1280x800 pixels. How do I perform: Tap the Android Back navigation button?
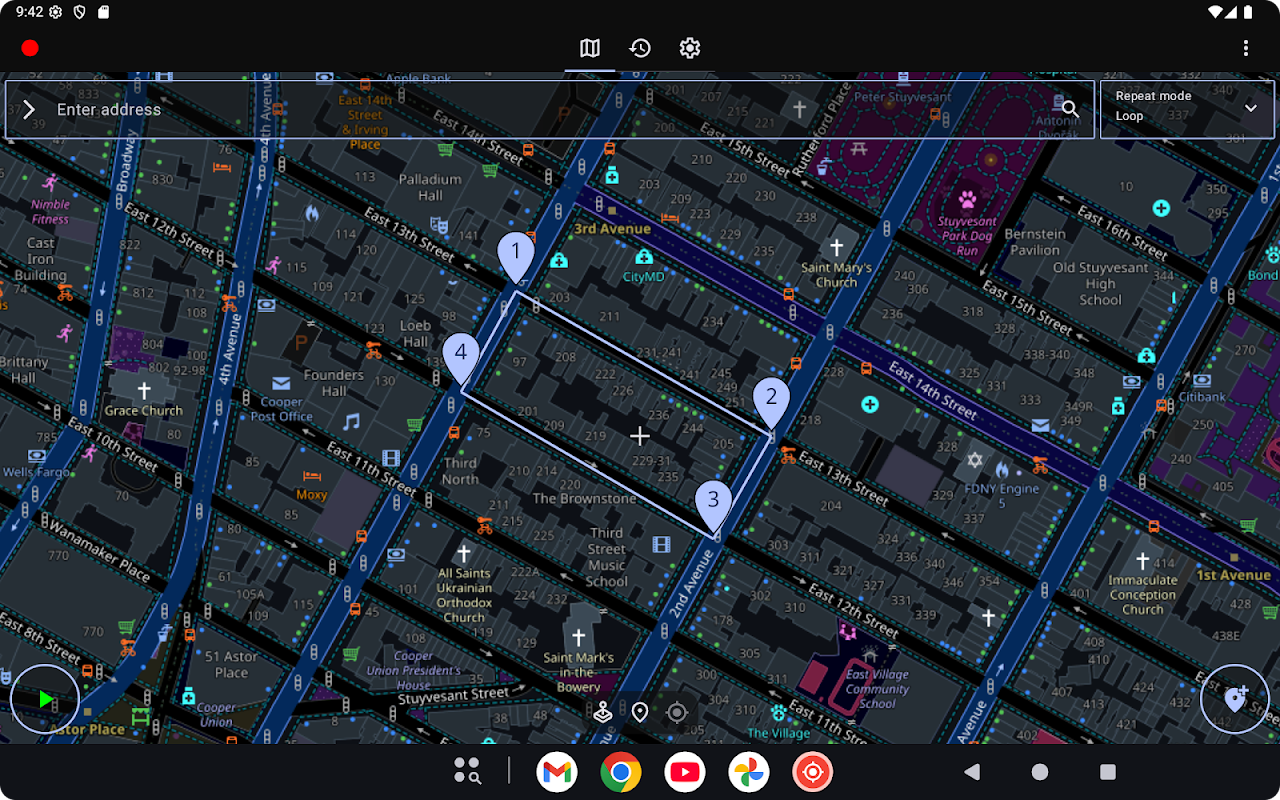pyautogui.click(x=971, y=772)
